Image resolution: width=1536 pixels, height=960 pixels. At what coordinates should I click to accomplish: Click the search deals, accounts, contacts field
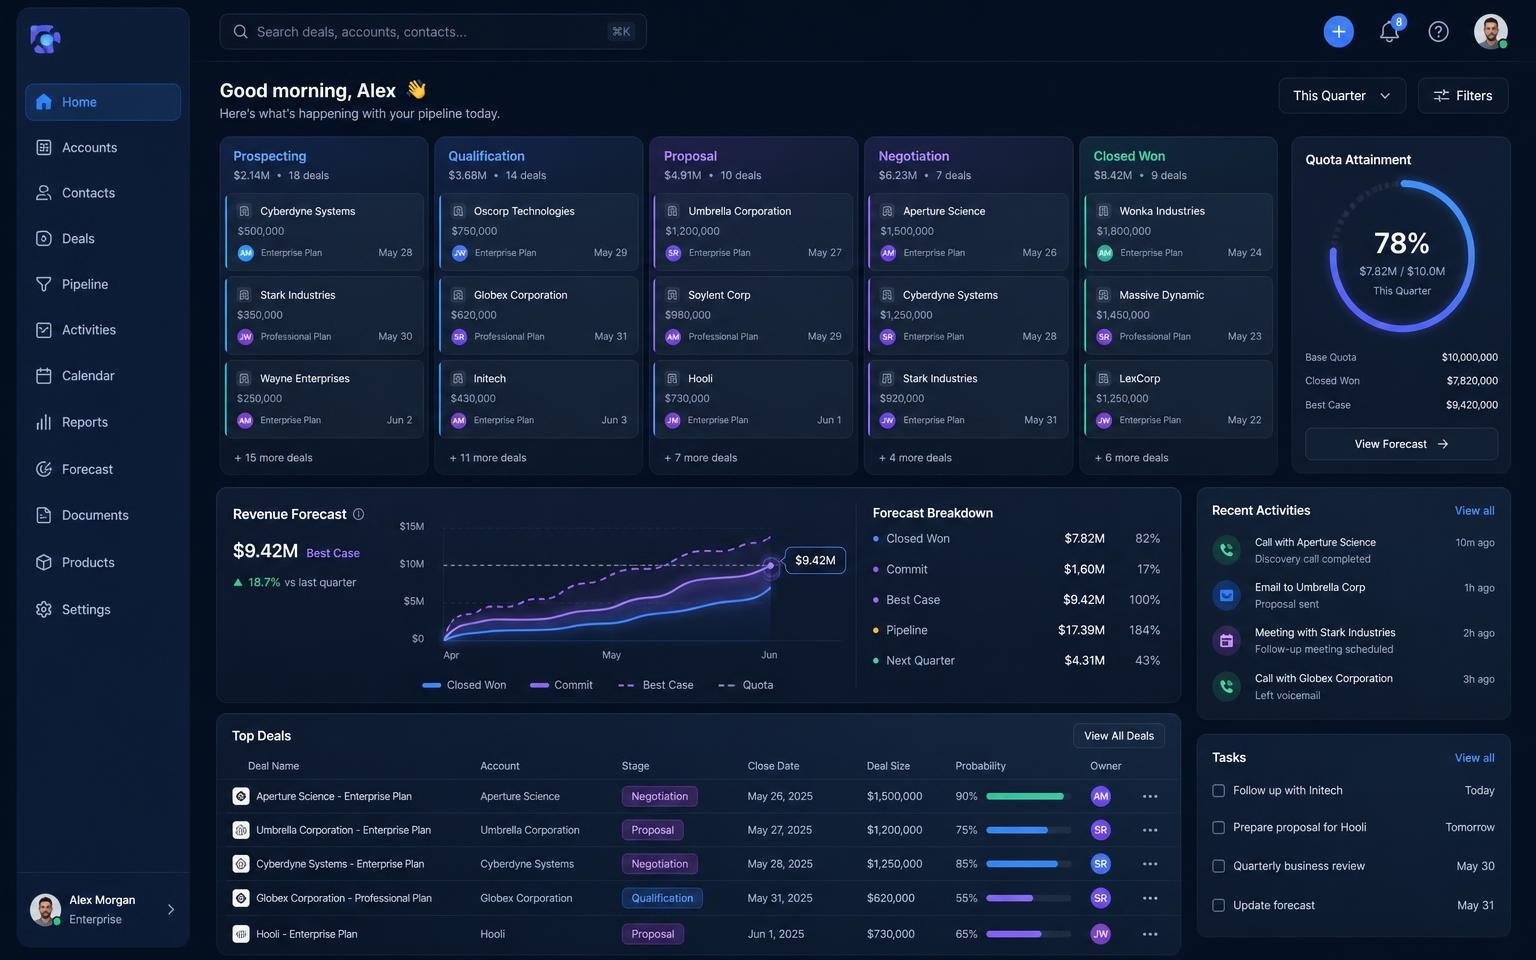click(x=433, y=32)
